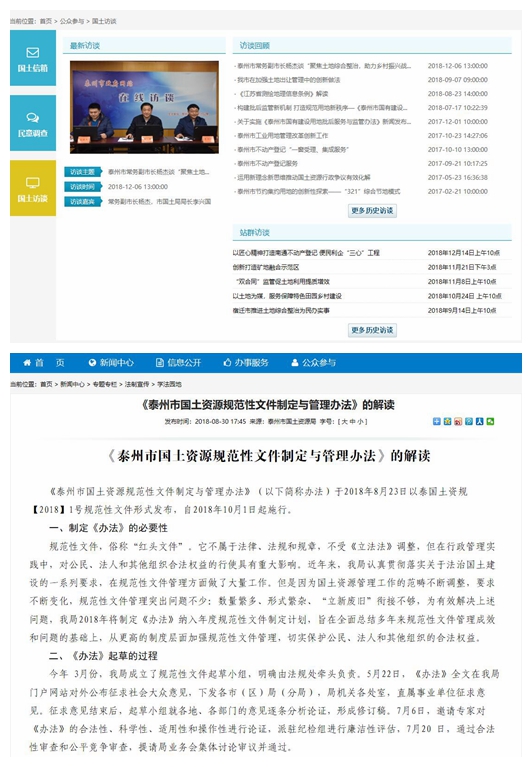The height and width of the screenshot is (767, 532).
Task: Open interview 运用新理念新思维推动国土资源行政争议有效化解
Action: tap(304, 178)
